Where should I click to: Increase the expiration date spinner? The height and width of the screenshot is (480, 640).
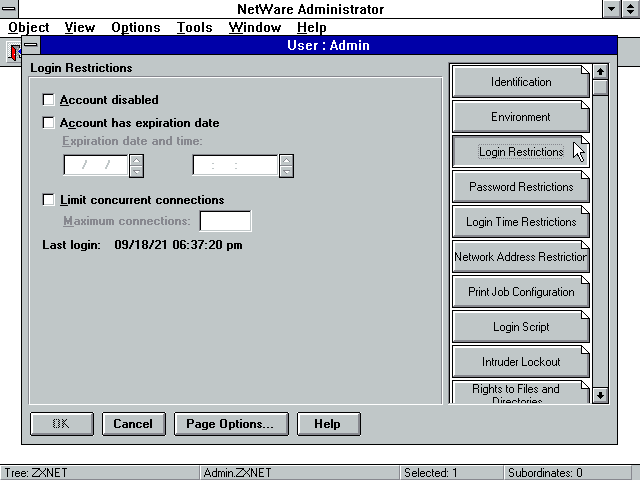(136, 160)
